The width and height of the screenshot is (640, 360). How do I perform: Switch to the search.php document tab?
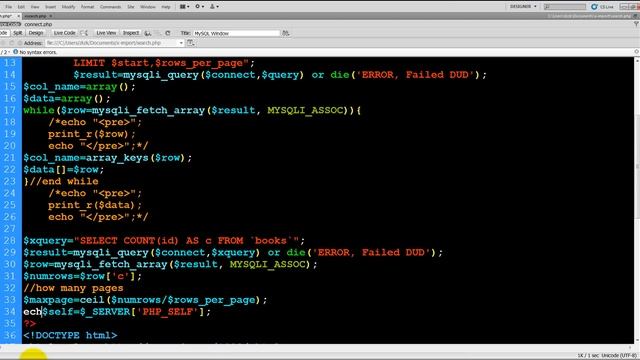pos(36,16)
